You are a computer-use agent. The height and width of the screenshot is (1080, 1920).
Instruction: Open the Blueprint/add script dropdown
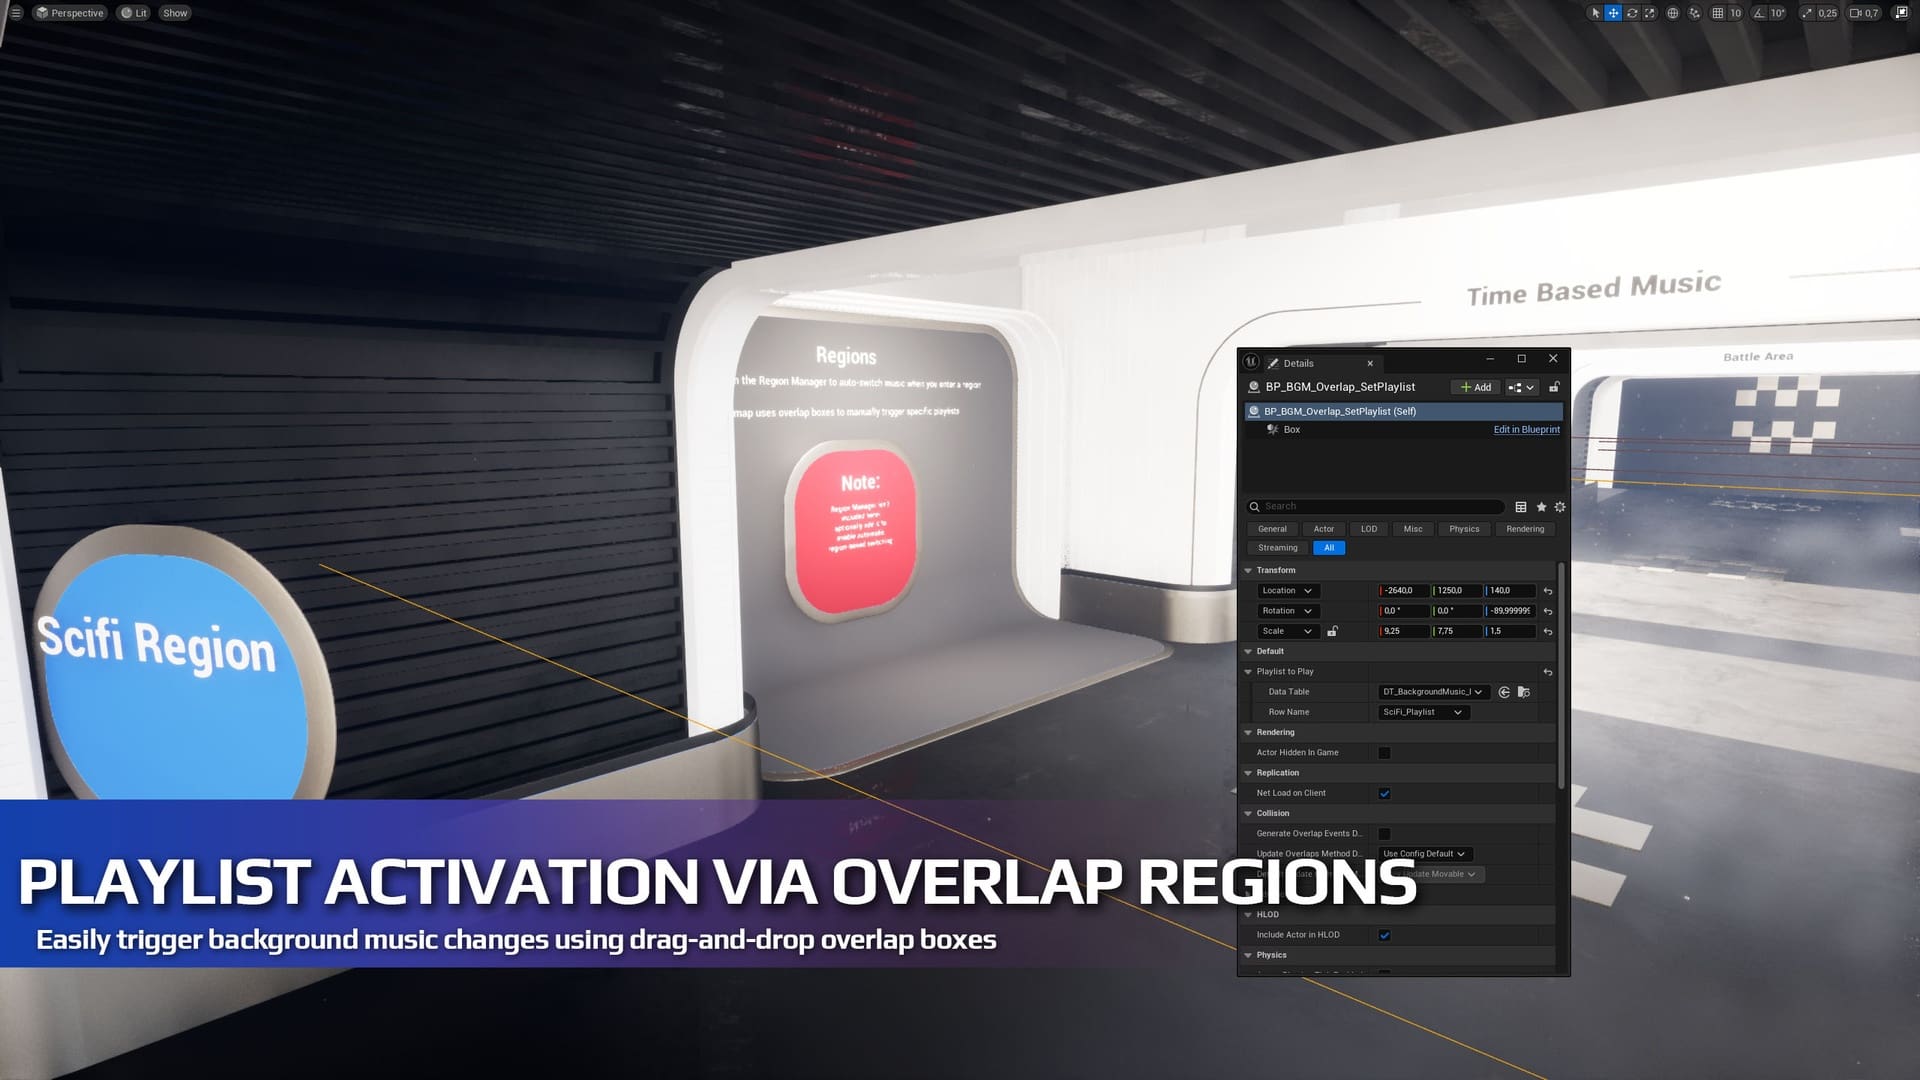point(1520,387)
